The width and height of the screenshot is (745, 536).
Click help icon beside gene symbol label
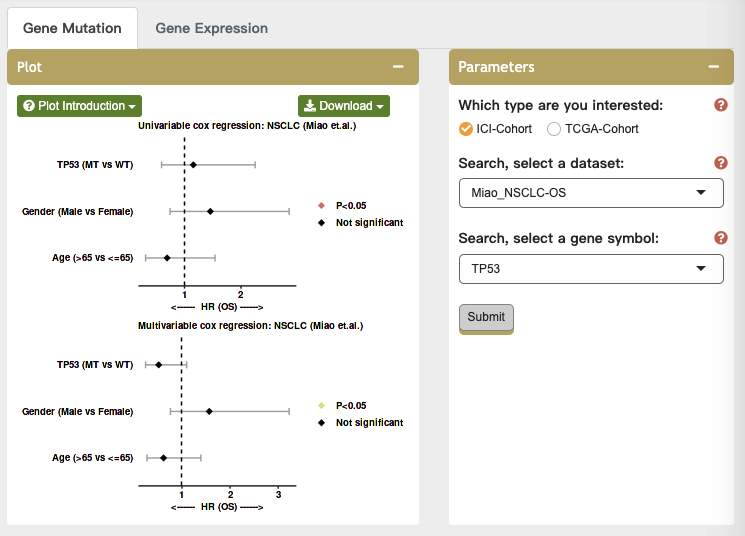tap(720, 238)
